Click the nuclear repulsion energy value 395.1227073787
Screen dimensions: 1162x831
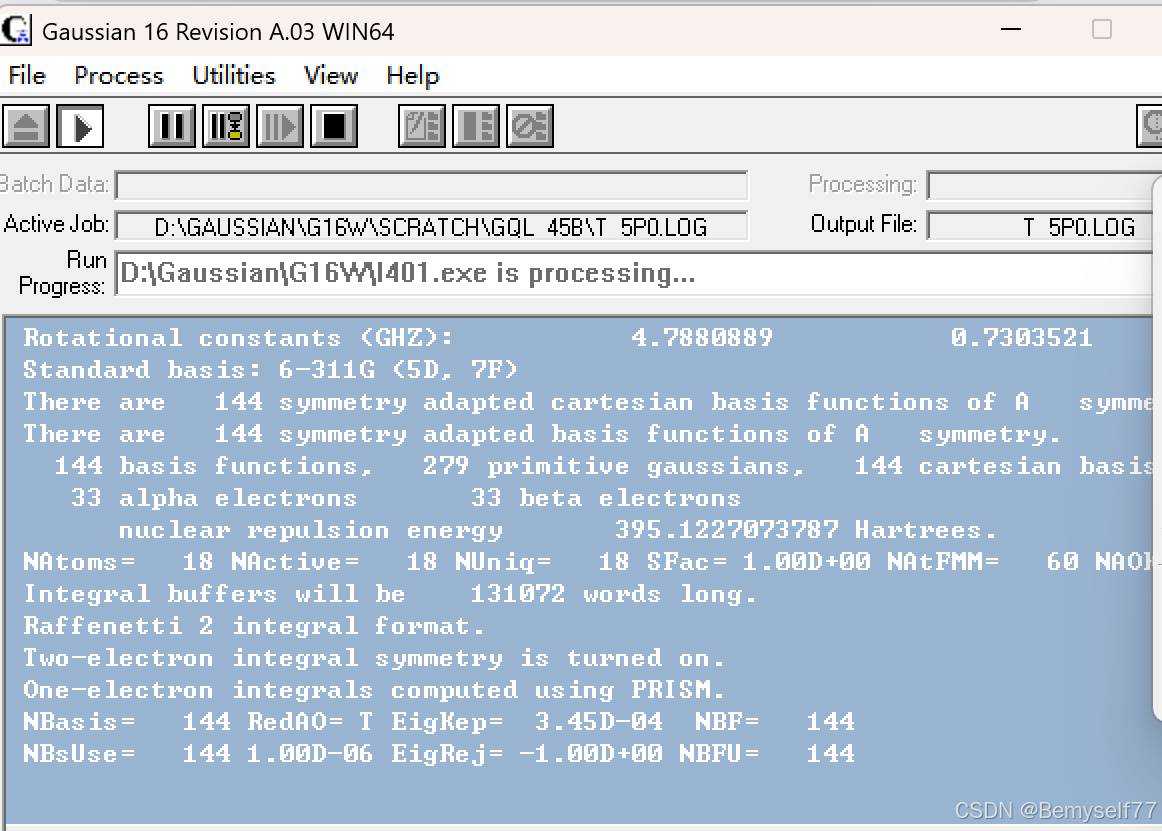click(x=726, y=529)
